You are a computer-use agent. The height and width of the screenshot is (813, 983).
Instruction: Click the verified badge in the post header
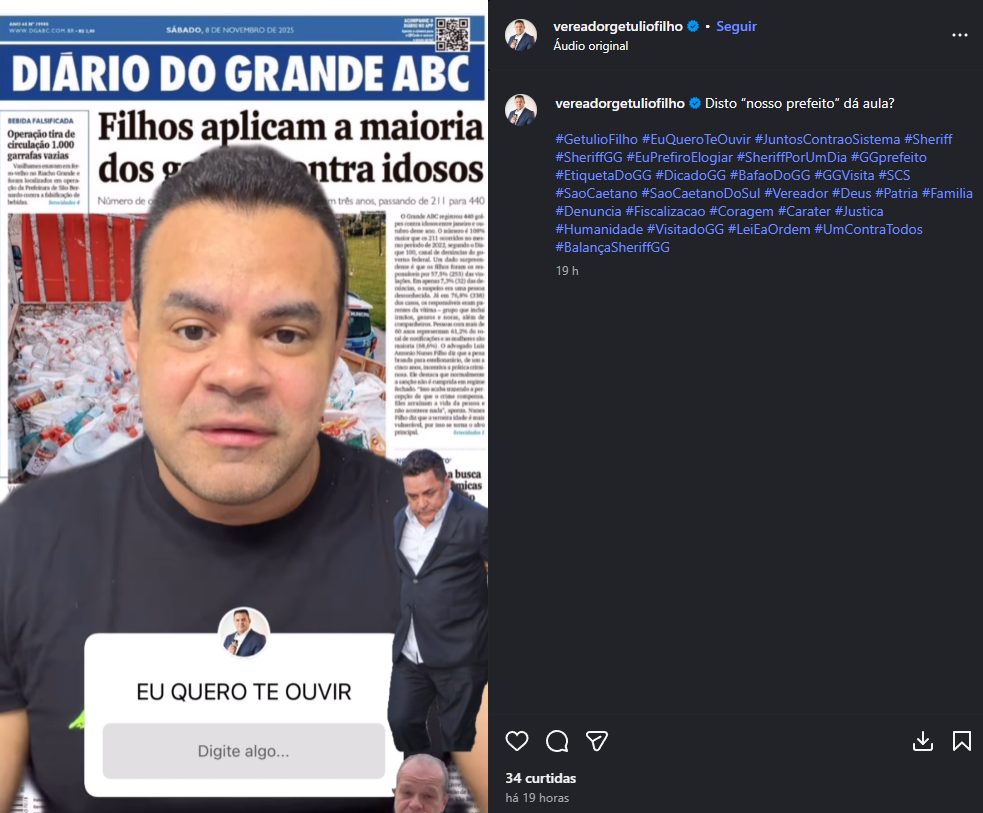pos(693,26)
